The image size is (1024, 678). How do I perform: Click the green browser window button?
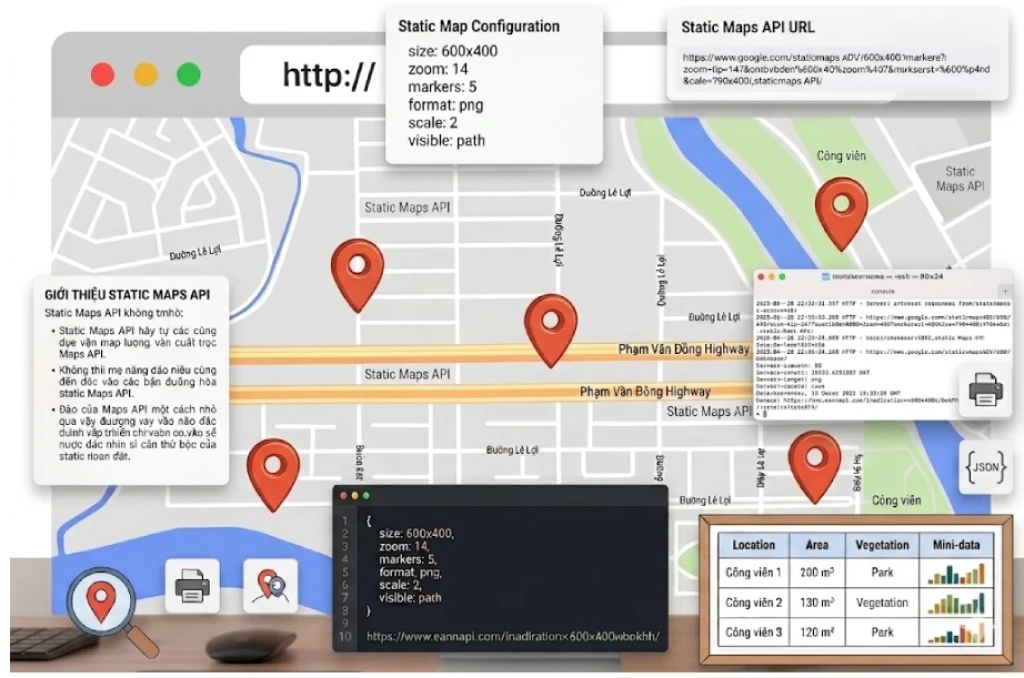[189, 74]
